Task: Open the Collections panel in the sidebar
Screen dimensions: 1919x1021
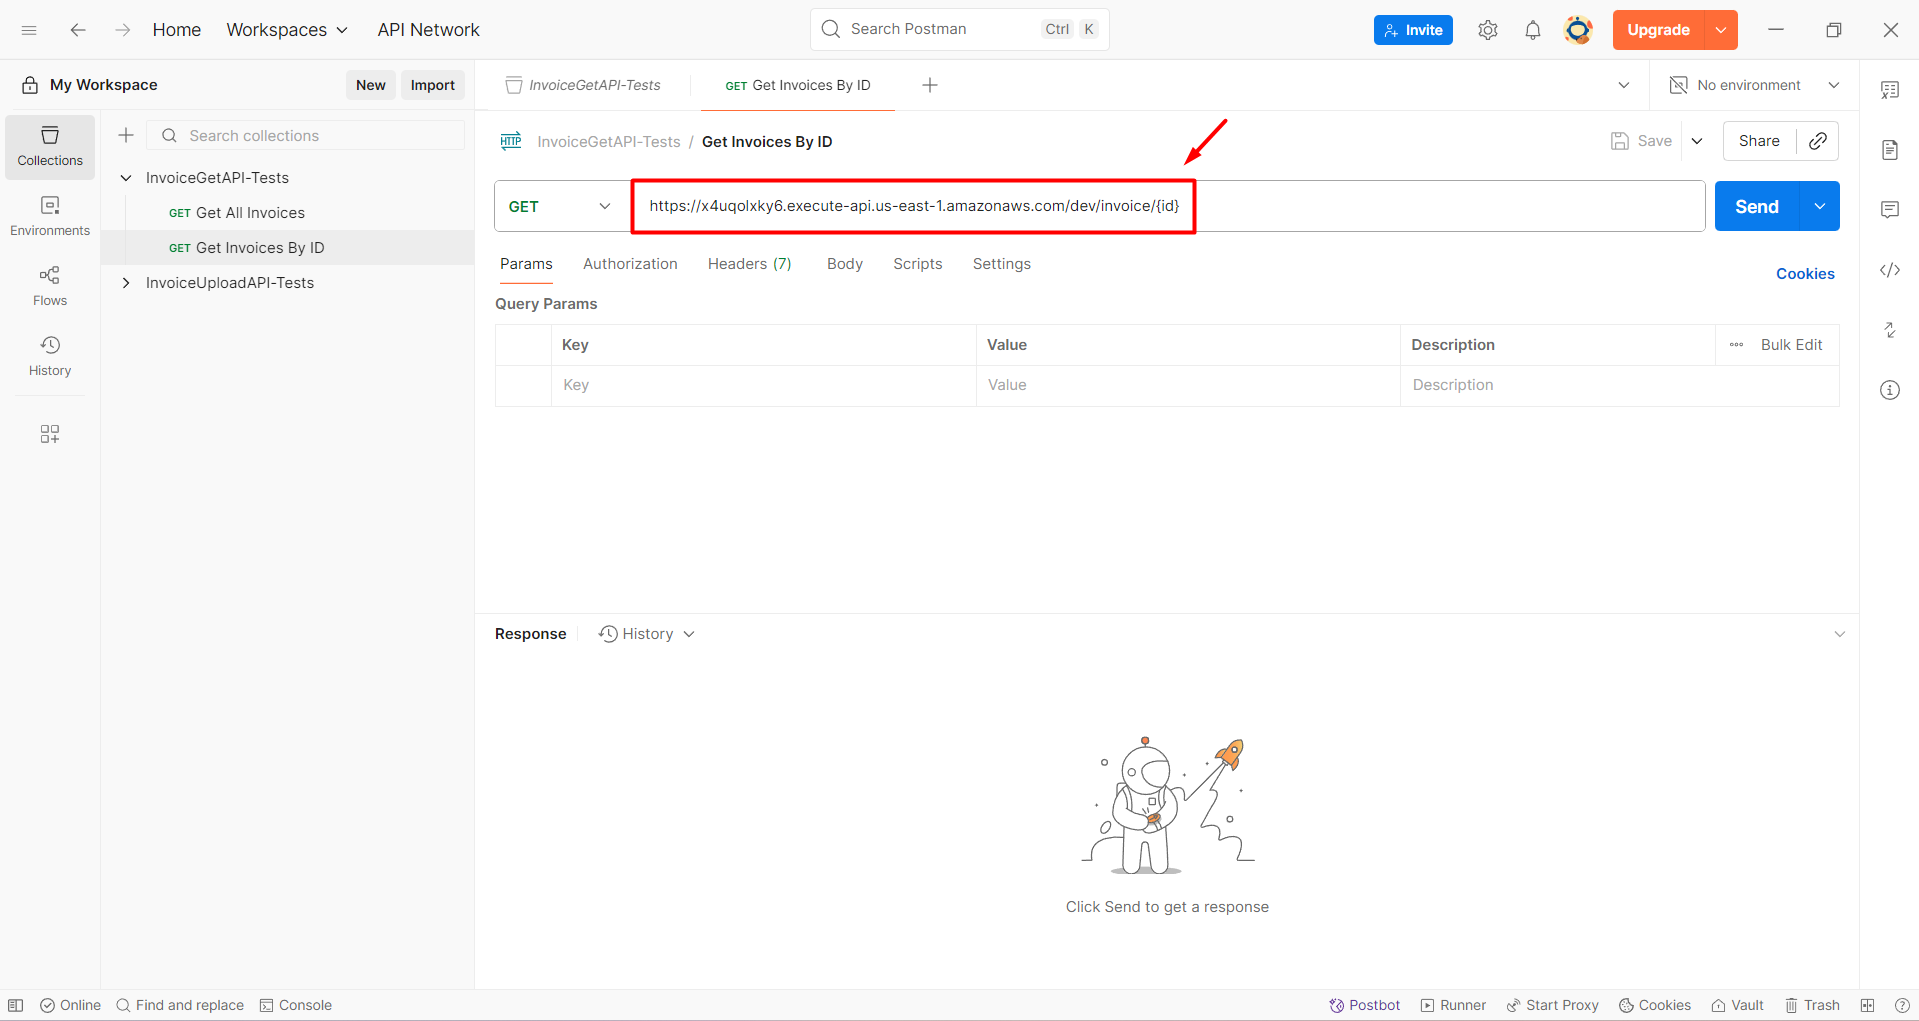Action: point(49,146)
